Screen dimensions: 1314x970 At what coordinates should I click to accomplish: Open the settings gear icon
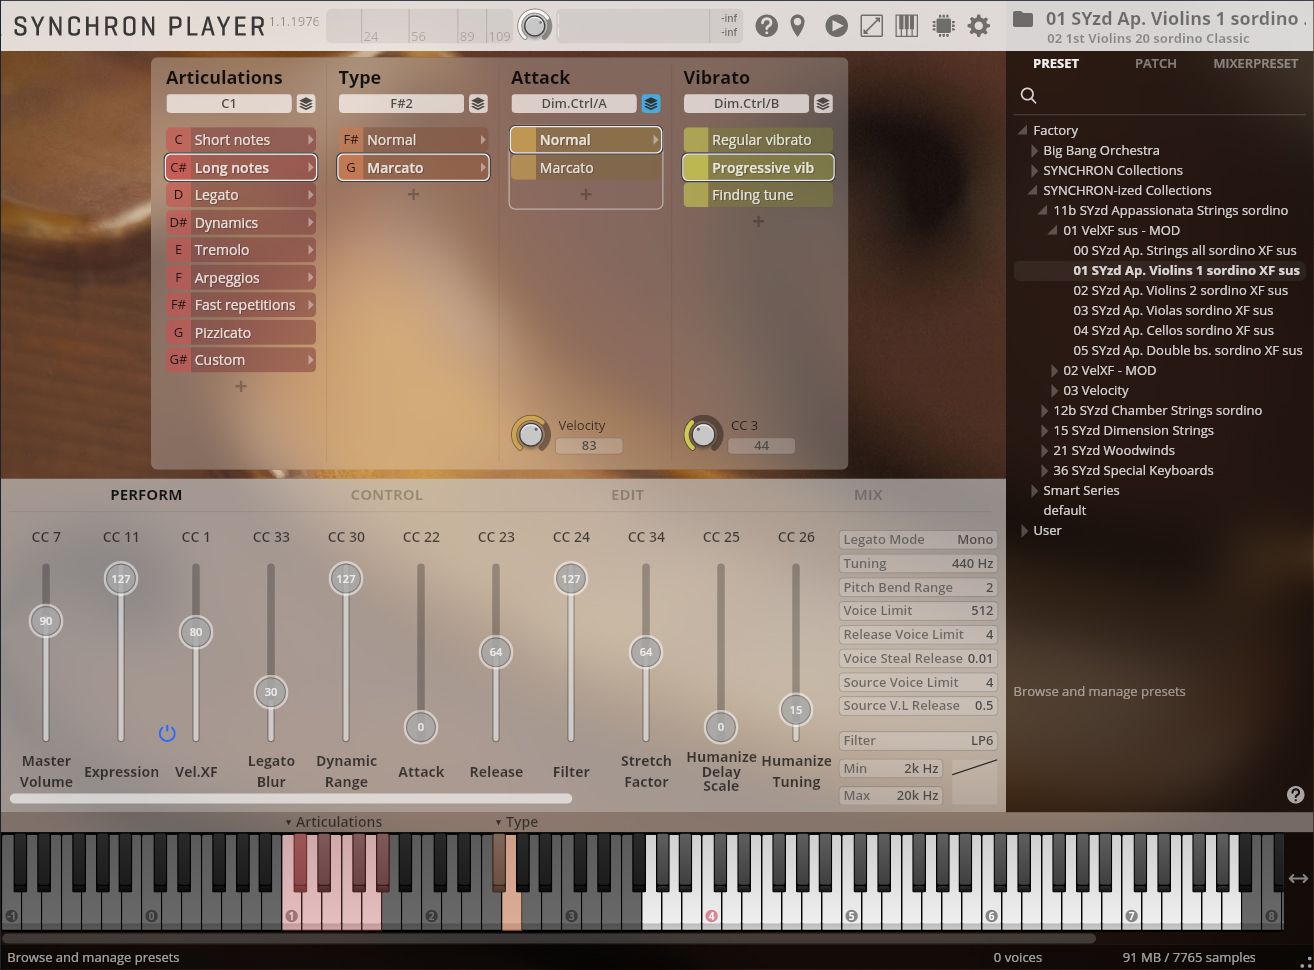979,26
